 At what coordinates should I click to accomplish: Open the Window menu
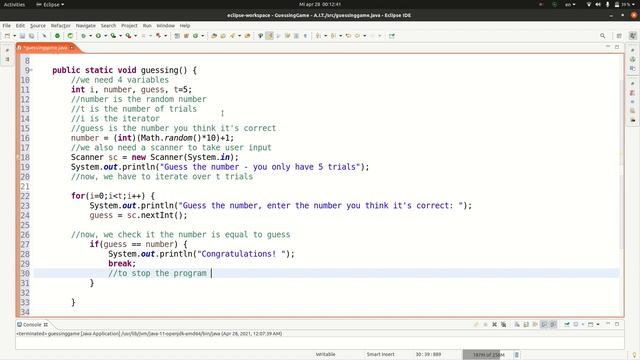pyautogui.click(x=165, y=26)
